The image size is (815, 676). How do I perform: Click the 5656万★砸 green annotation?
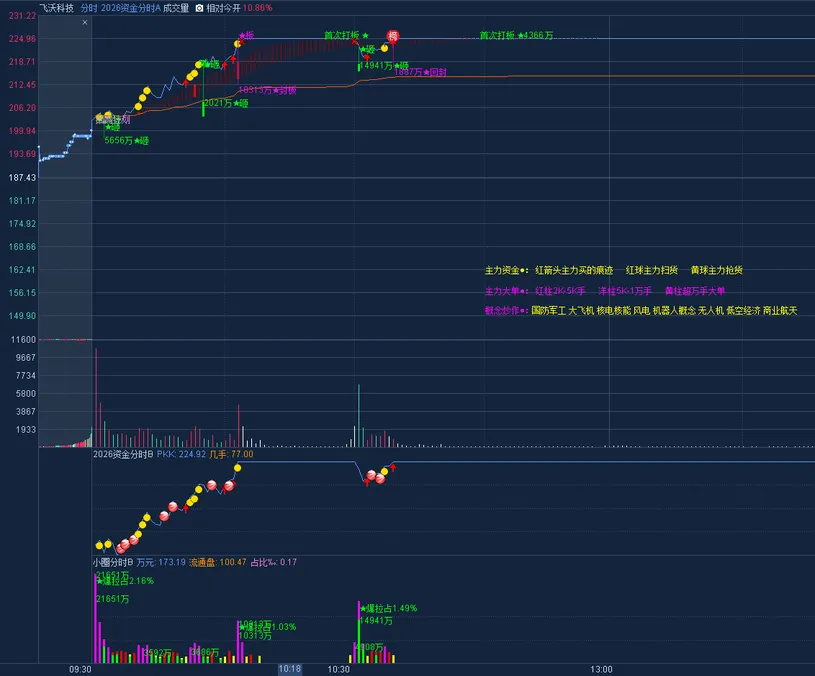pos(126,141)
